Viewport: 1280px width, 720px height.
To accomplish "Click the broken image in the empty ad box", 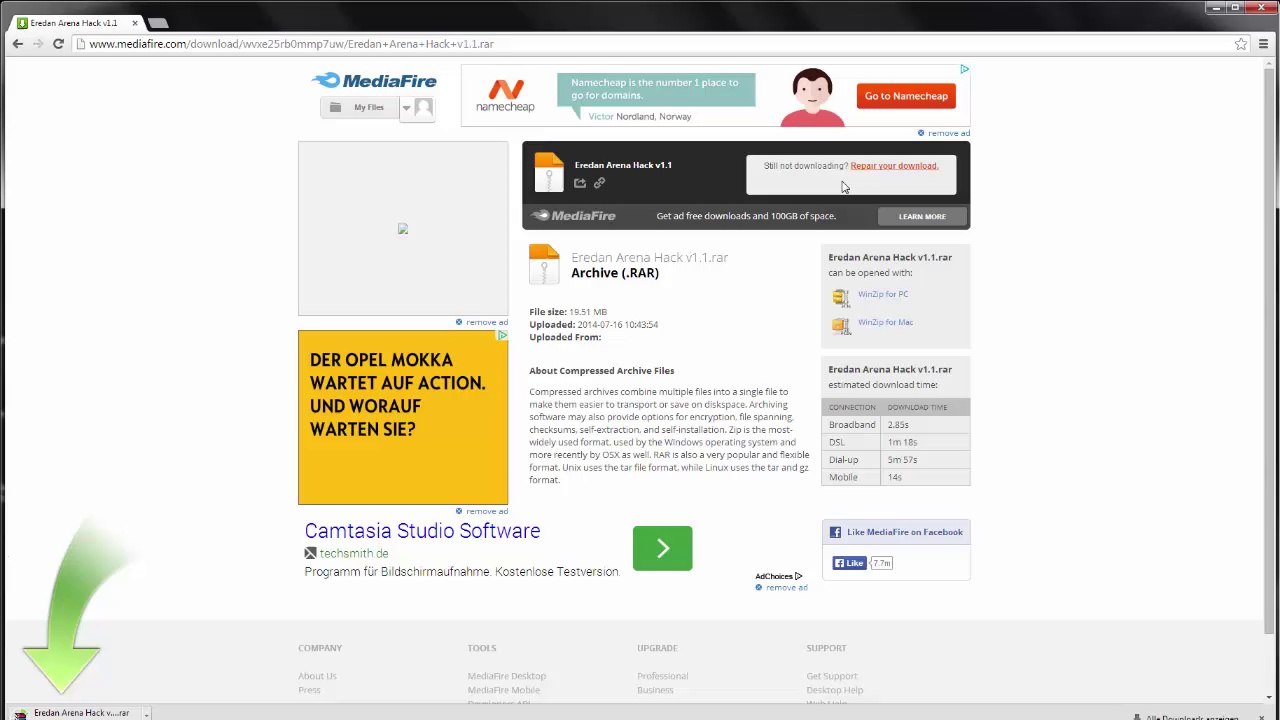I will coord(403,229).
